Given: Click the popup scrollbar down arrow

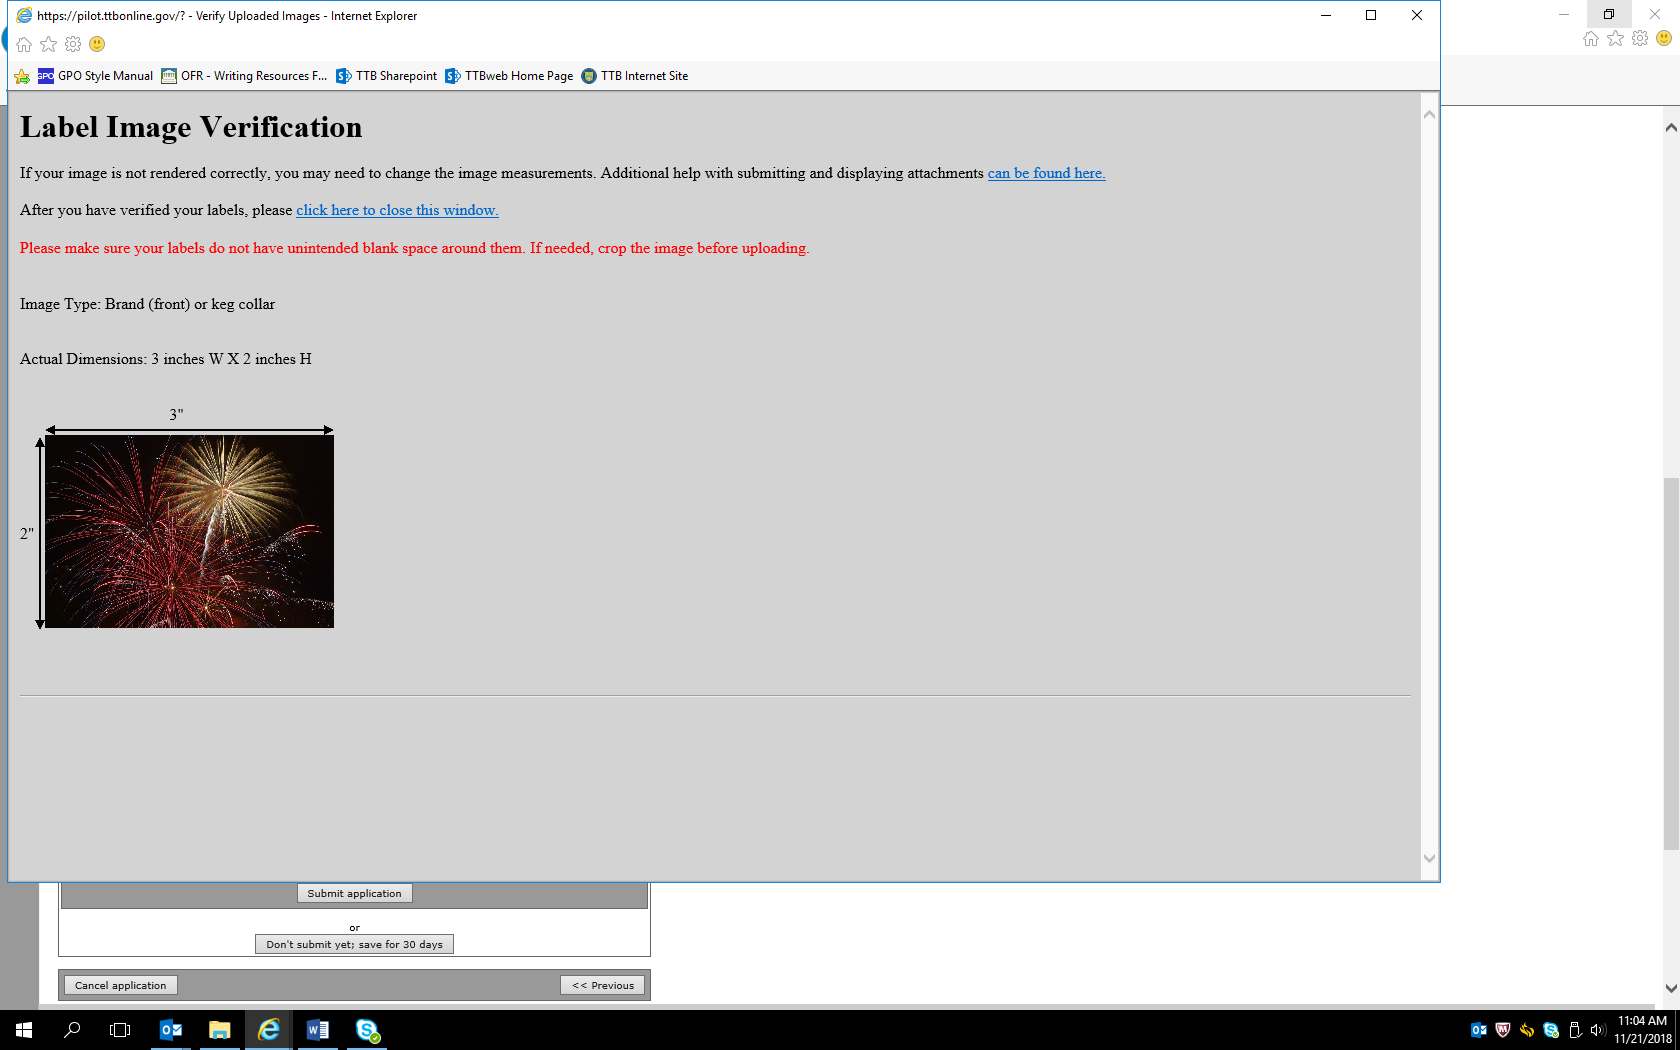Looking at the screenshot, I should (x=1429, y=858).
